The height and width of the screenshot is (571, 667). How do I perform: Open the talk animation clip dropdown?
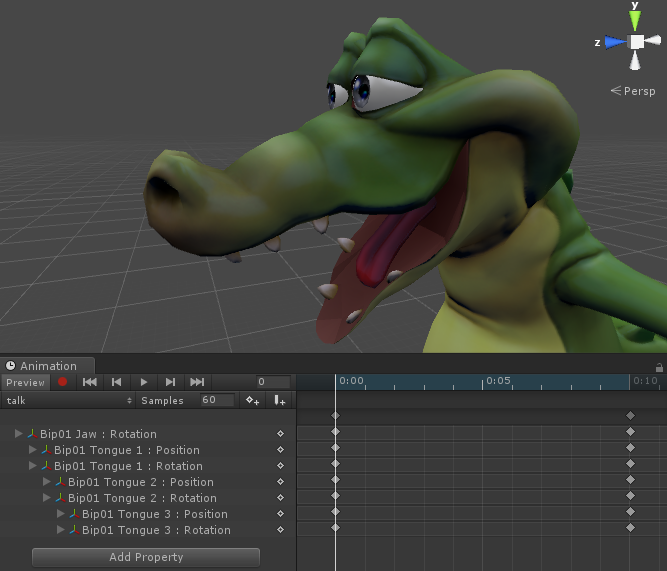[68, 400]
